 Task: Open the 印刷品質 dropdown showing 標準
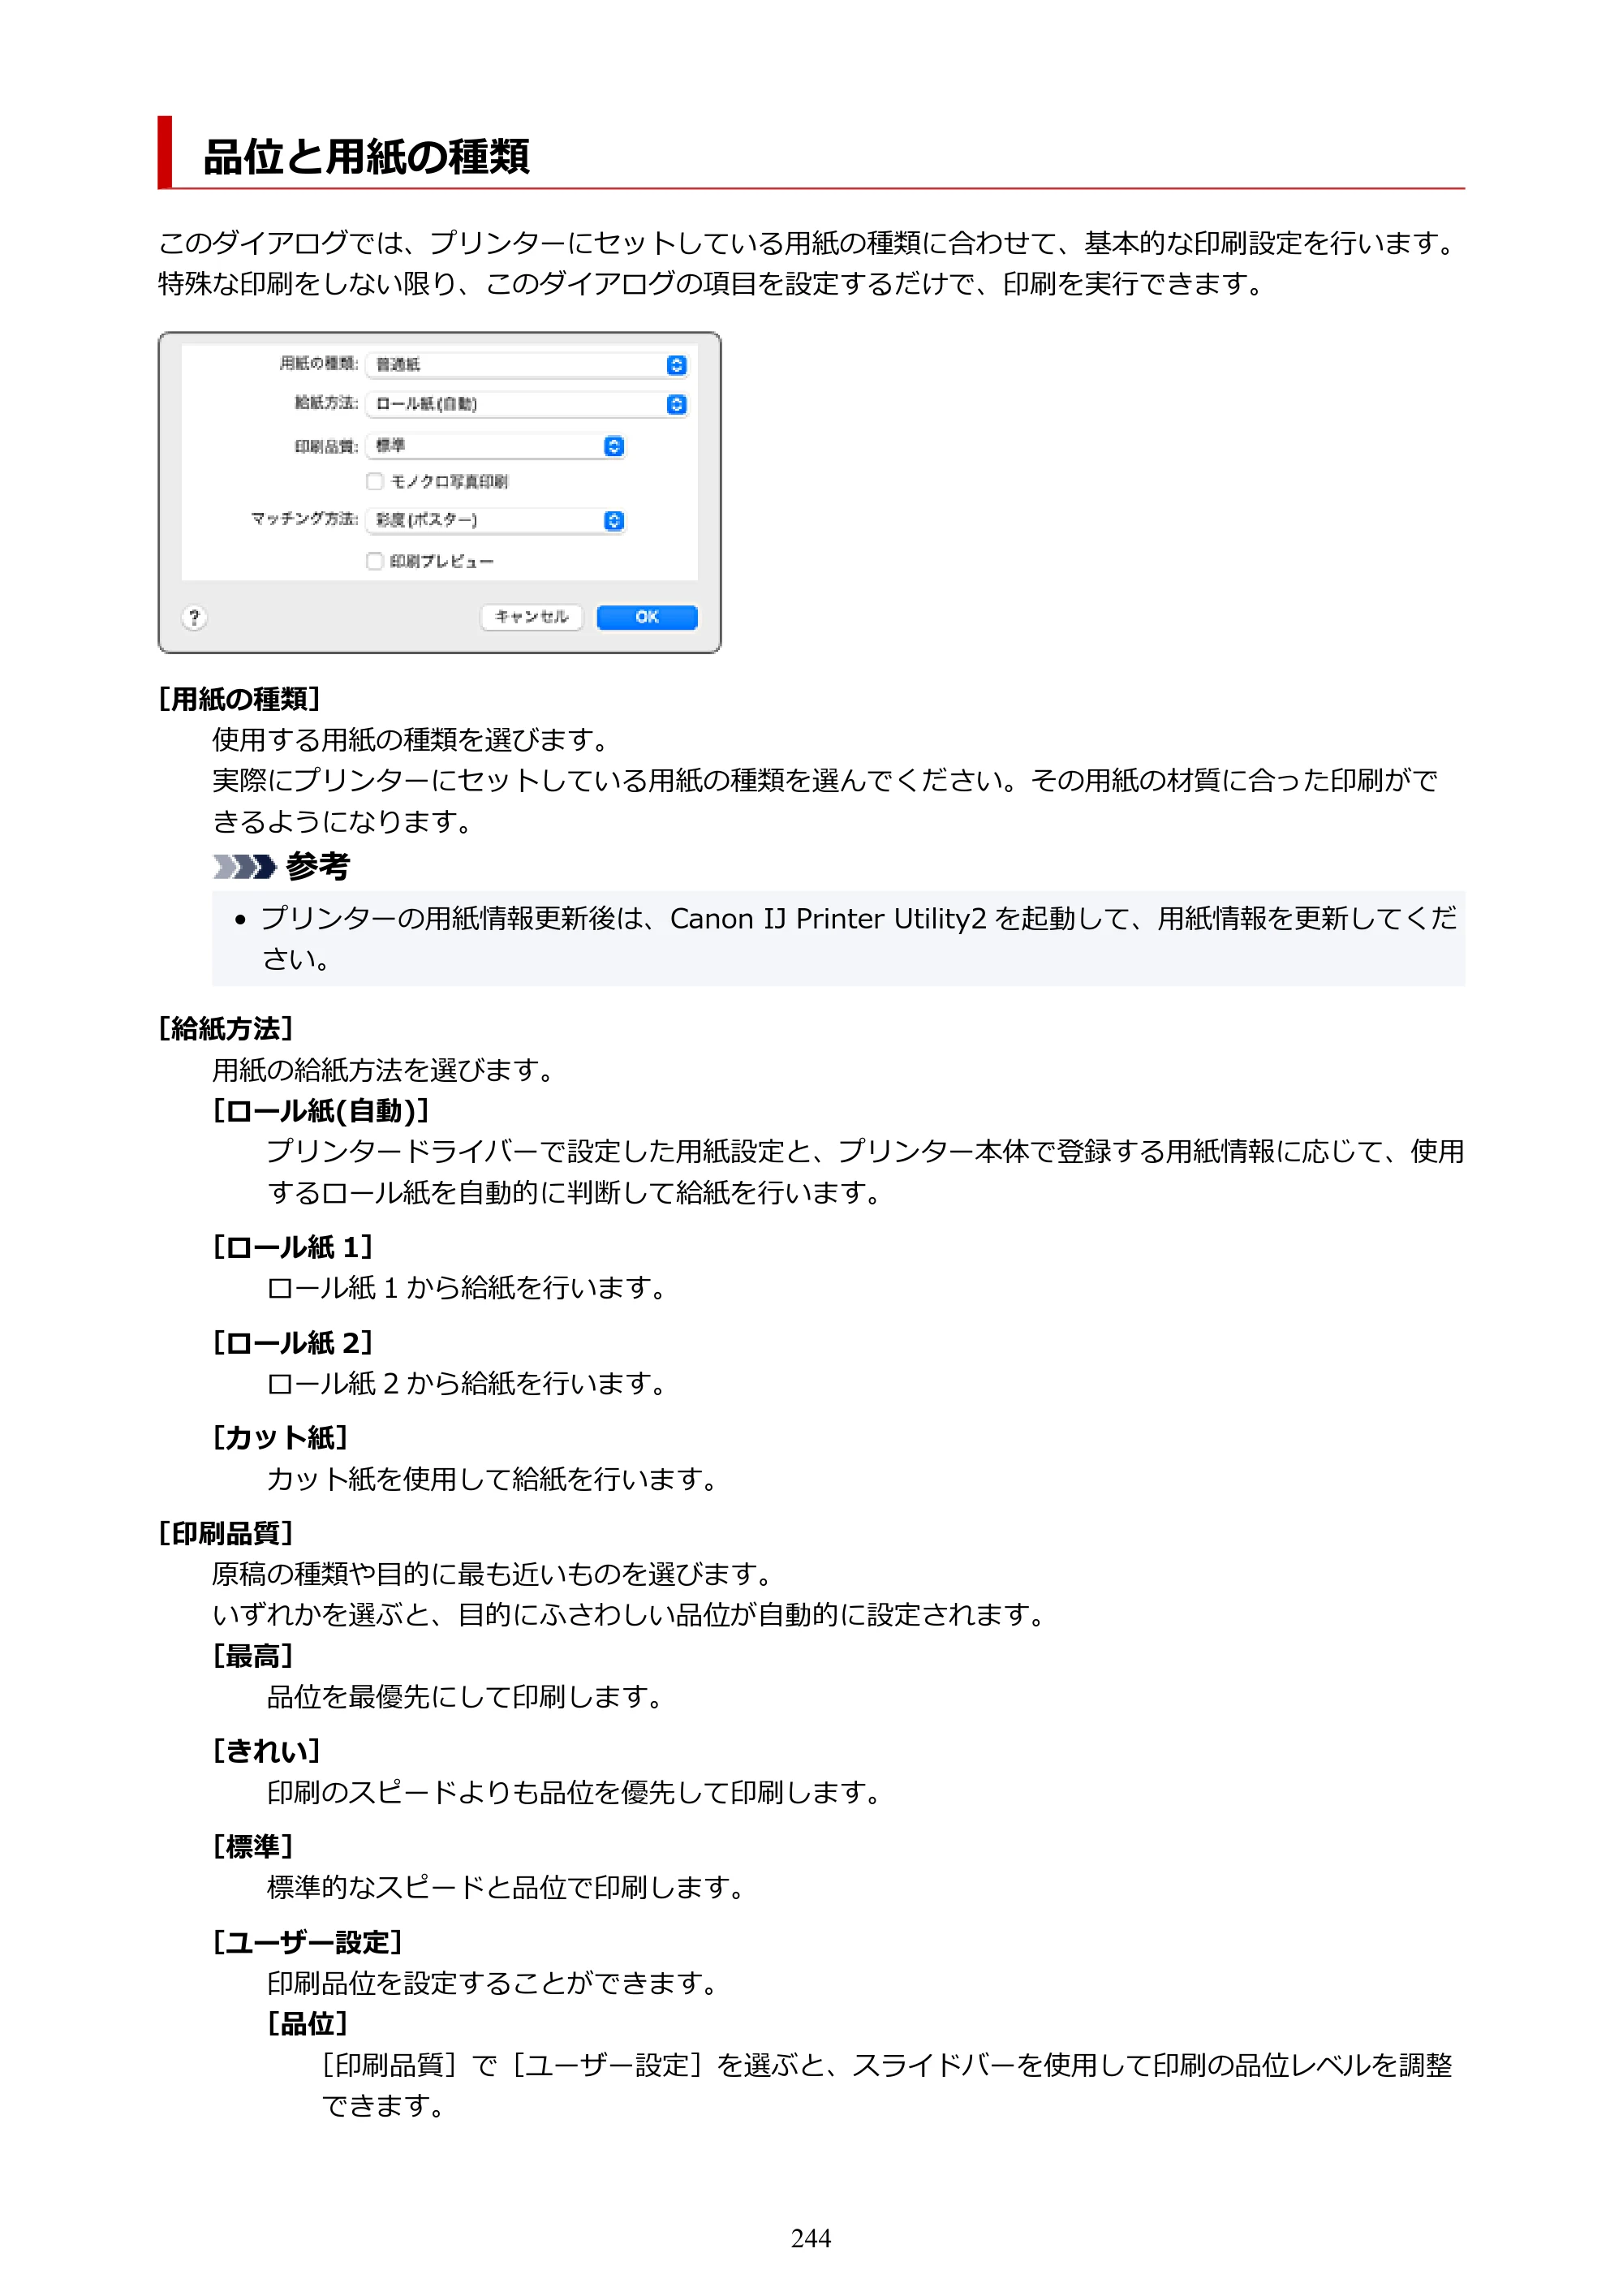click(x=496, y=446)
